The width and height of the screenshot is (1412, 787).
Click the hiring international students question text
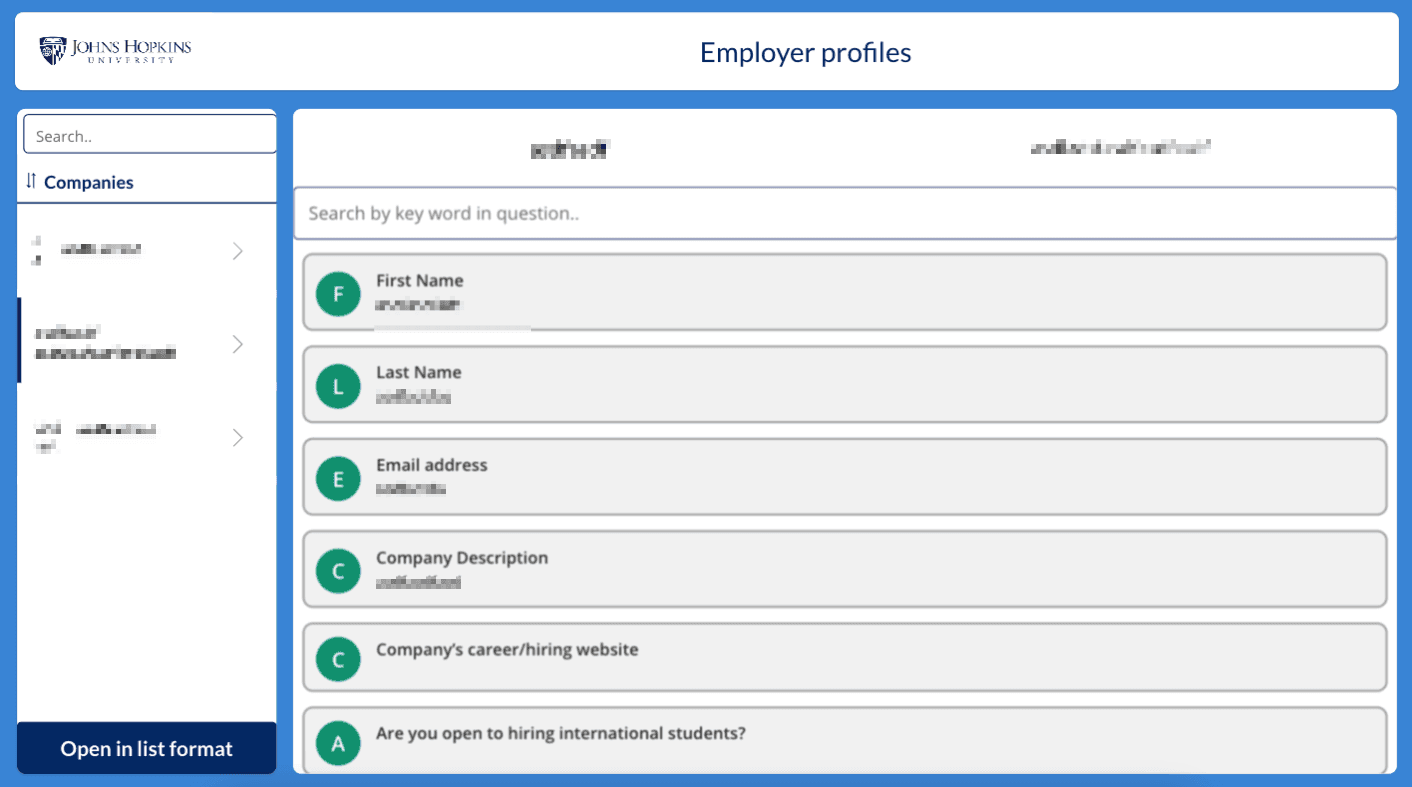coord(561,733)
